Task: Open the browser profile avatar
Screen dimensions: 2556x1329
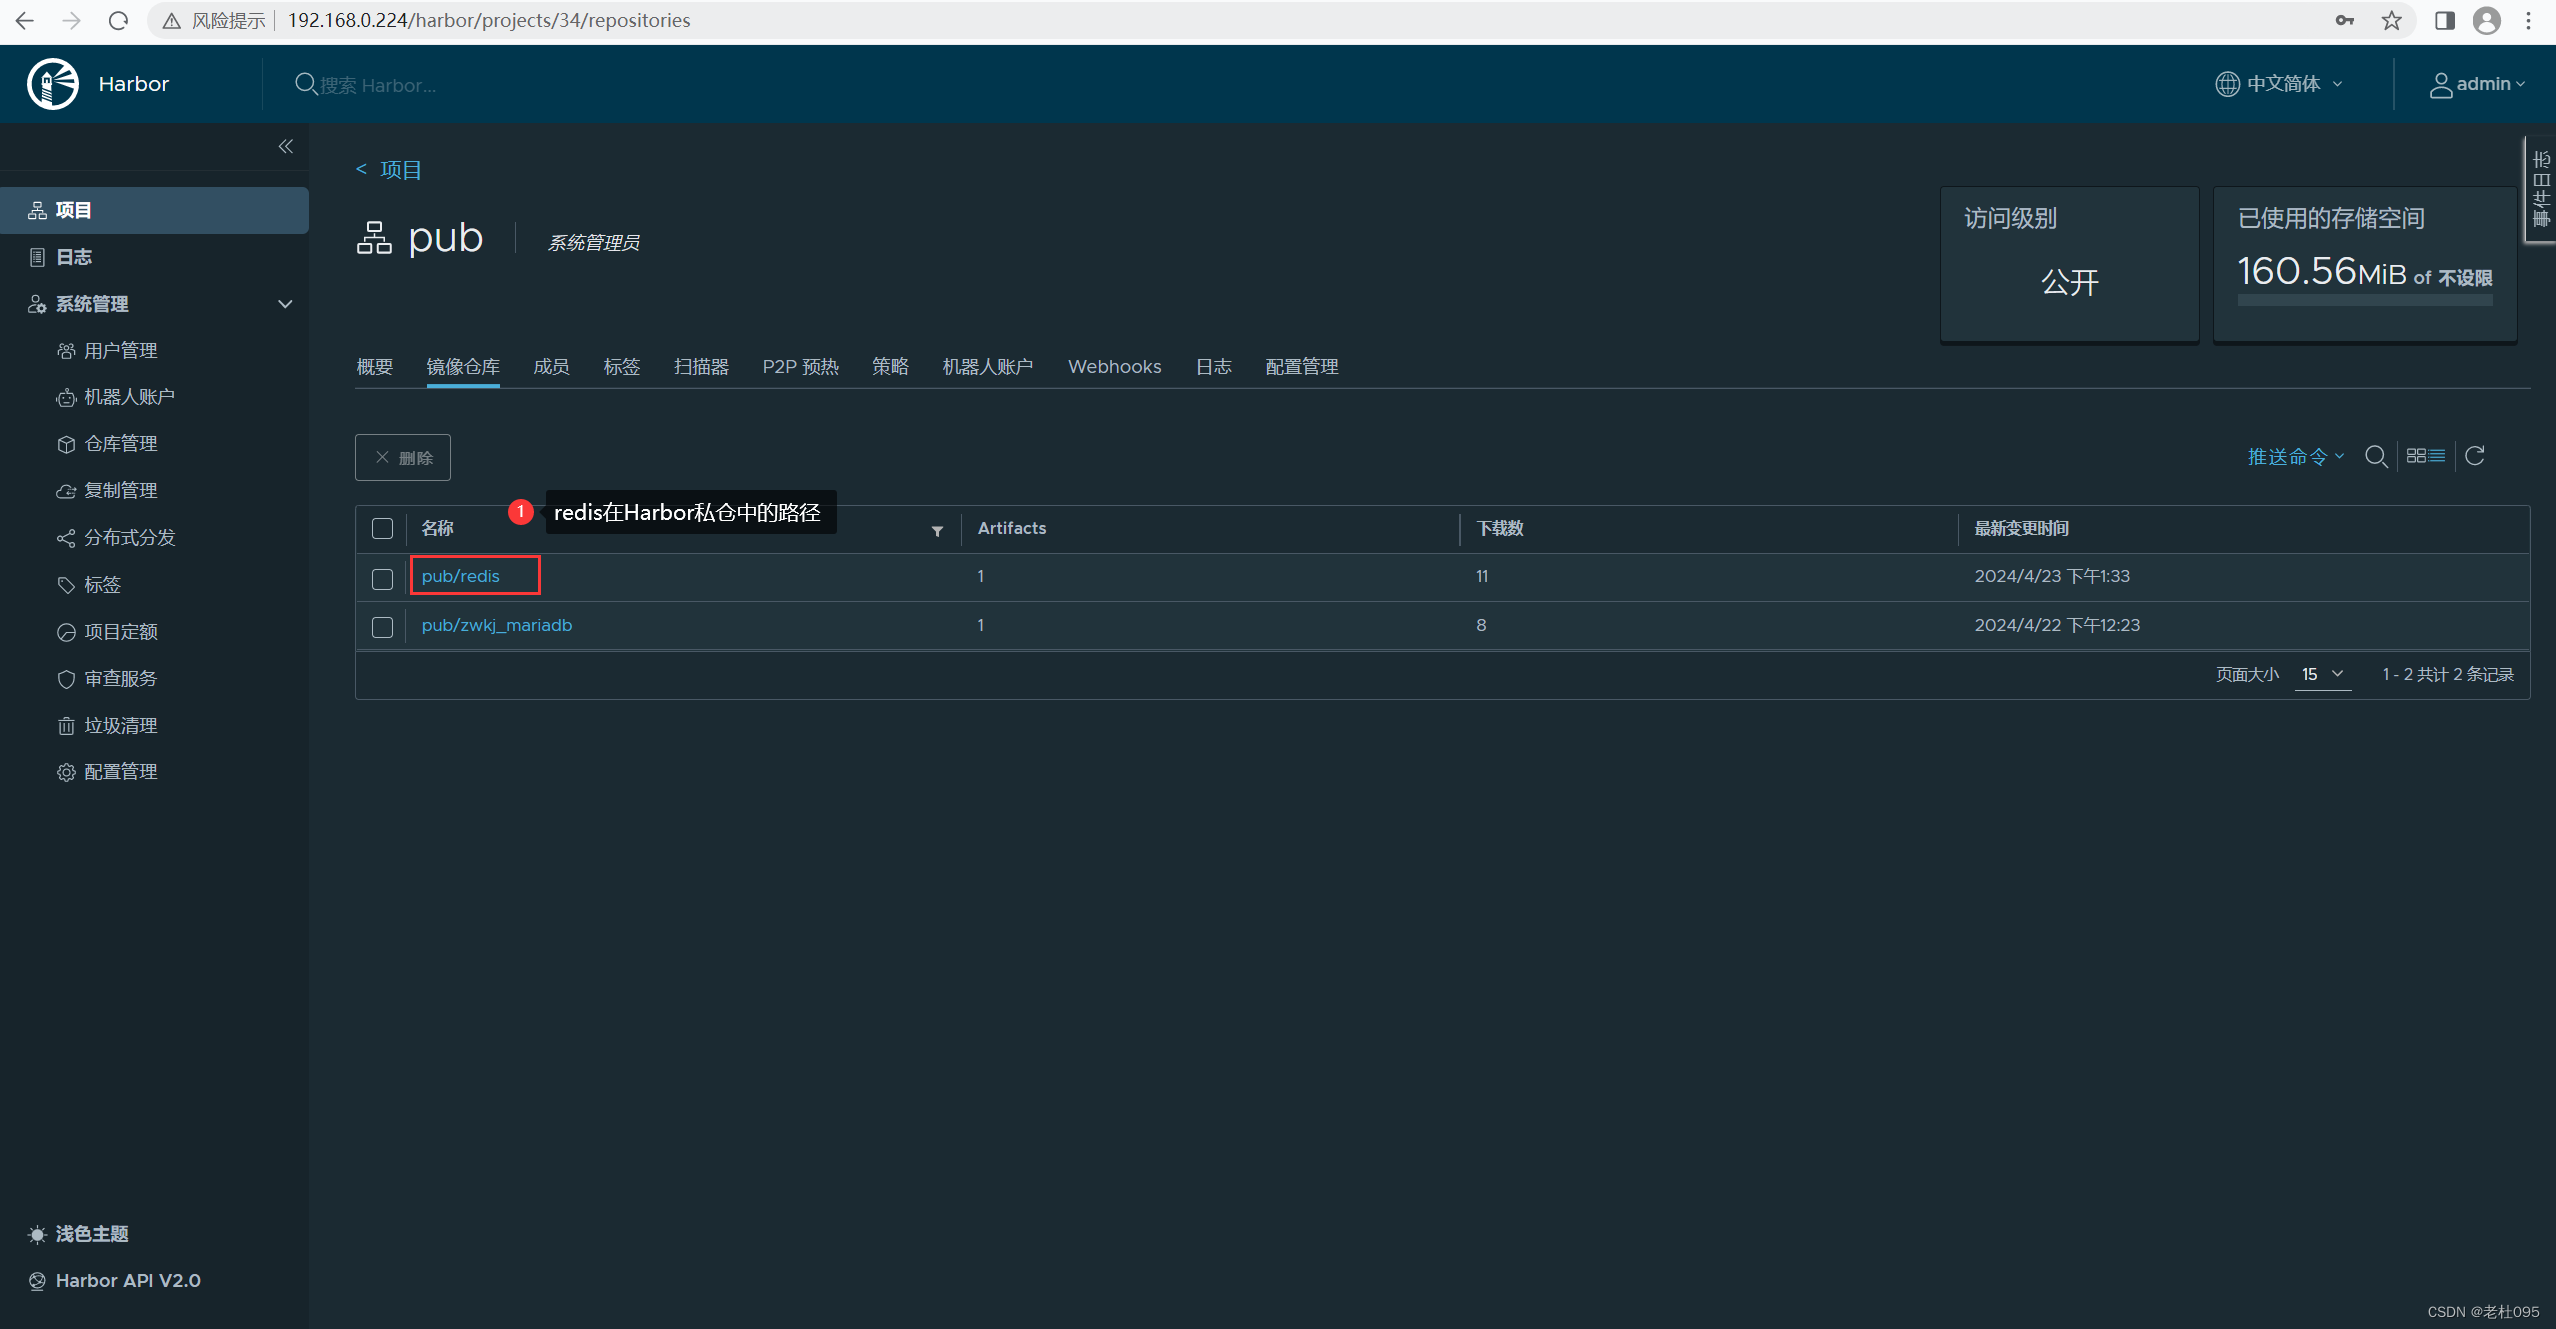Action: (2487, 20)
